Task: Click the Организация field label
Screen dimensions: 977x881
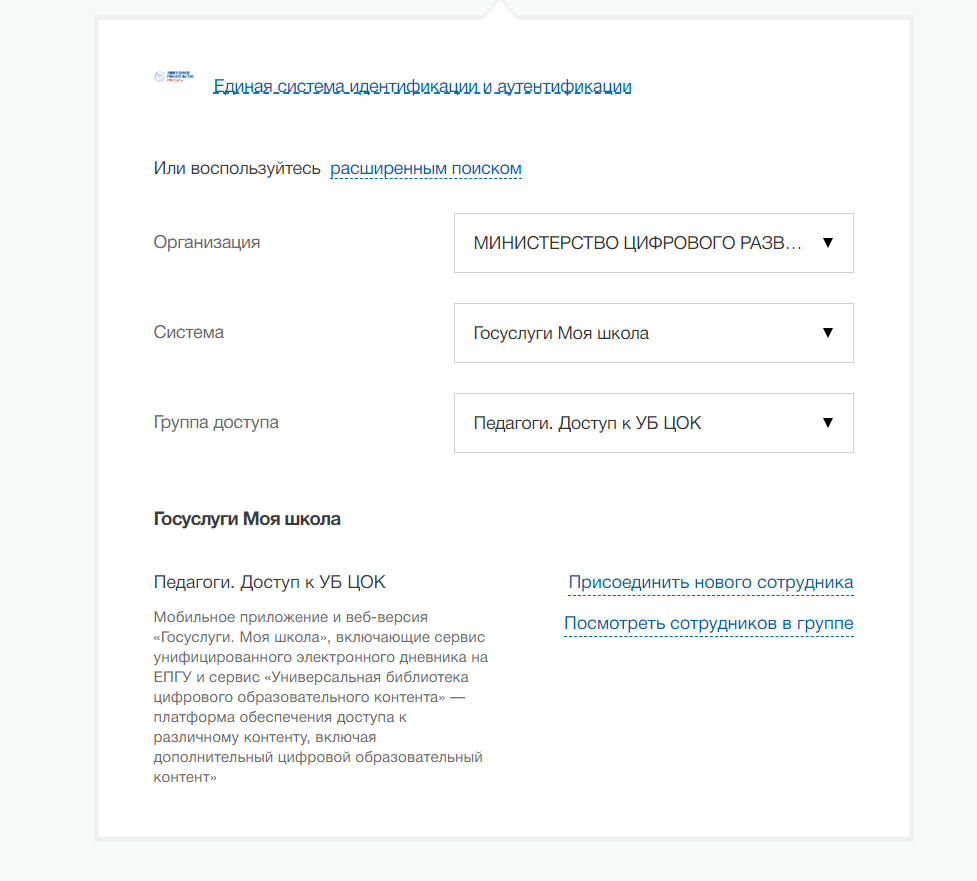Action: click(207, 242)
